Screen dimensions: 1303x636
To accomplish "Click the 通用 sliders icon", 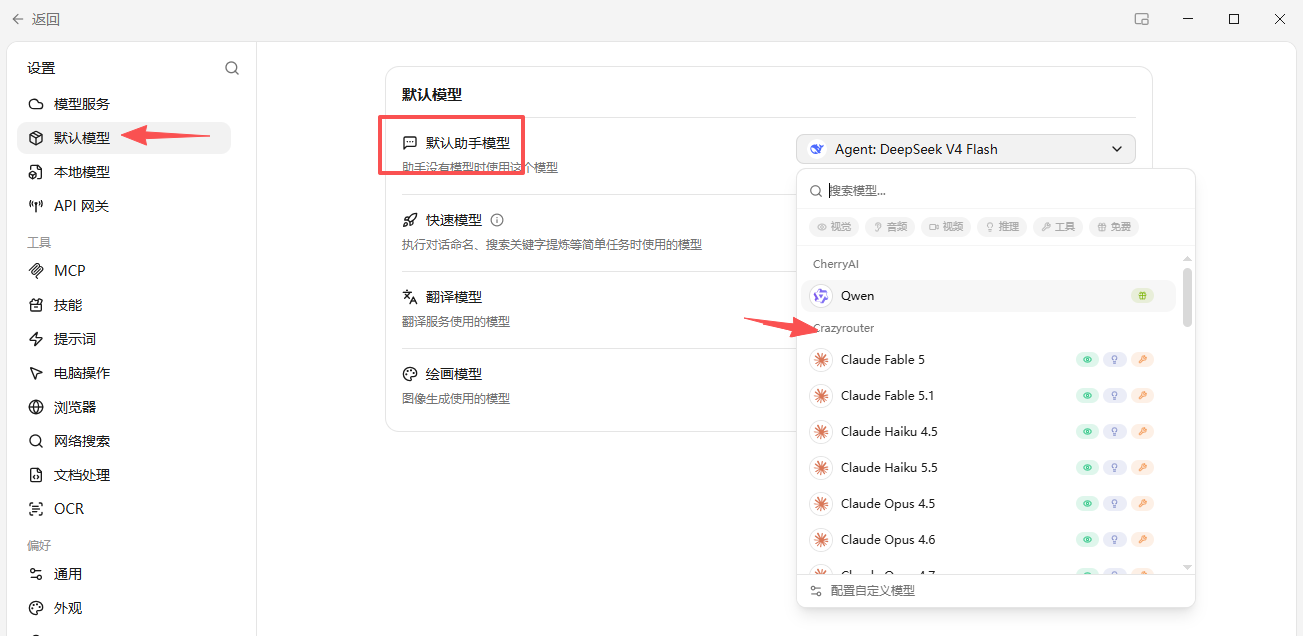I will point(36,574).
